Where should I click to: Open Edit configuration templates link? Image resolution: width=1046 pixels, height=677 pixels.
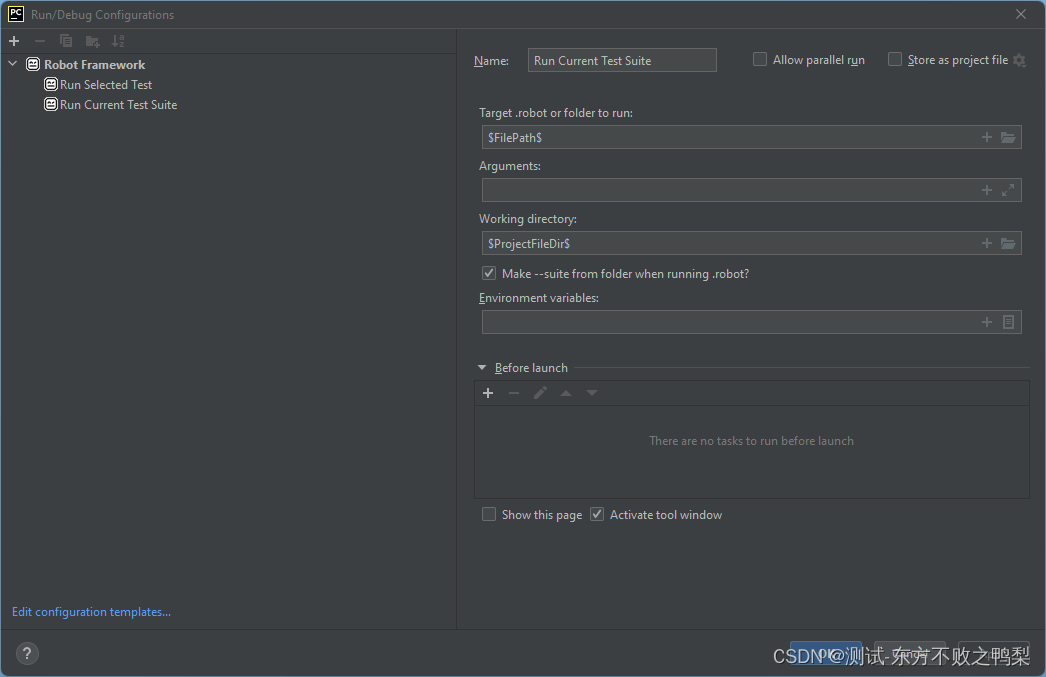click(x=91, y=612)
